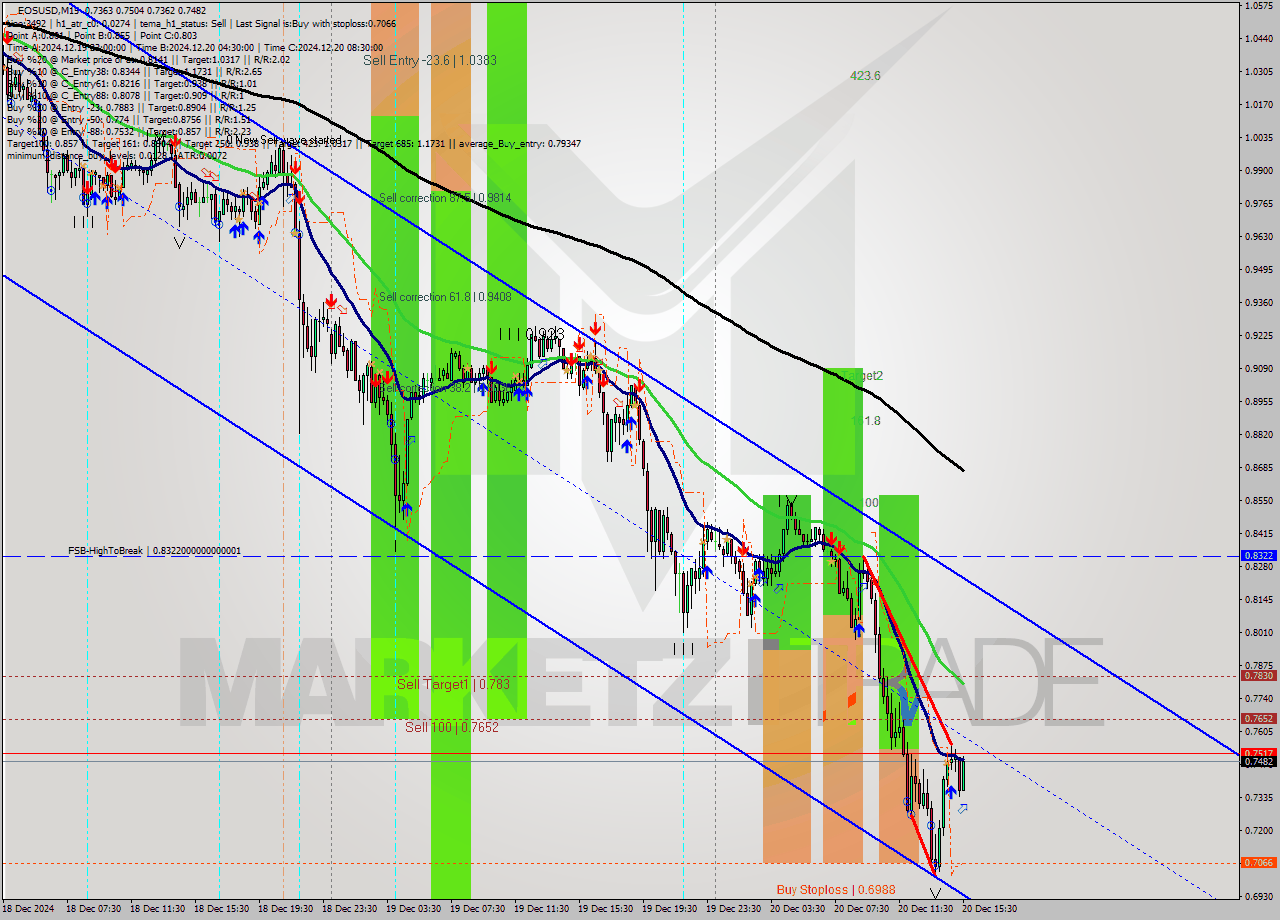This screenshot has width=1280, height=920.
Task: Click the 'Sell correction 87.5 | 0.9814' label
Action: point(445,198)
